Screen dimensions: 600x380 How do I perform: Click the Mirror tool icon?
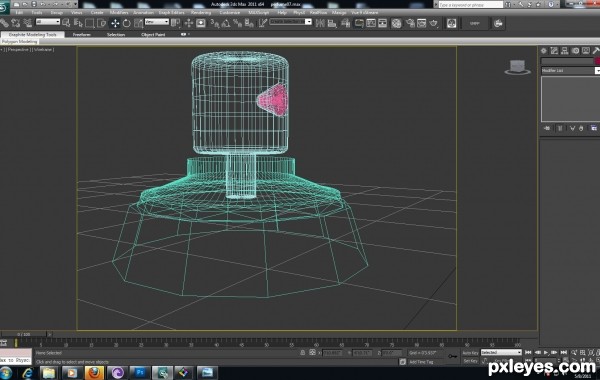pos(320,23)
